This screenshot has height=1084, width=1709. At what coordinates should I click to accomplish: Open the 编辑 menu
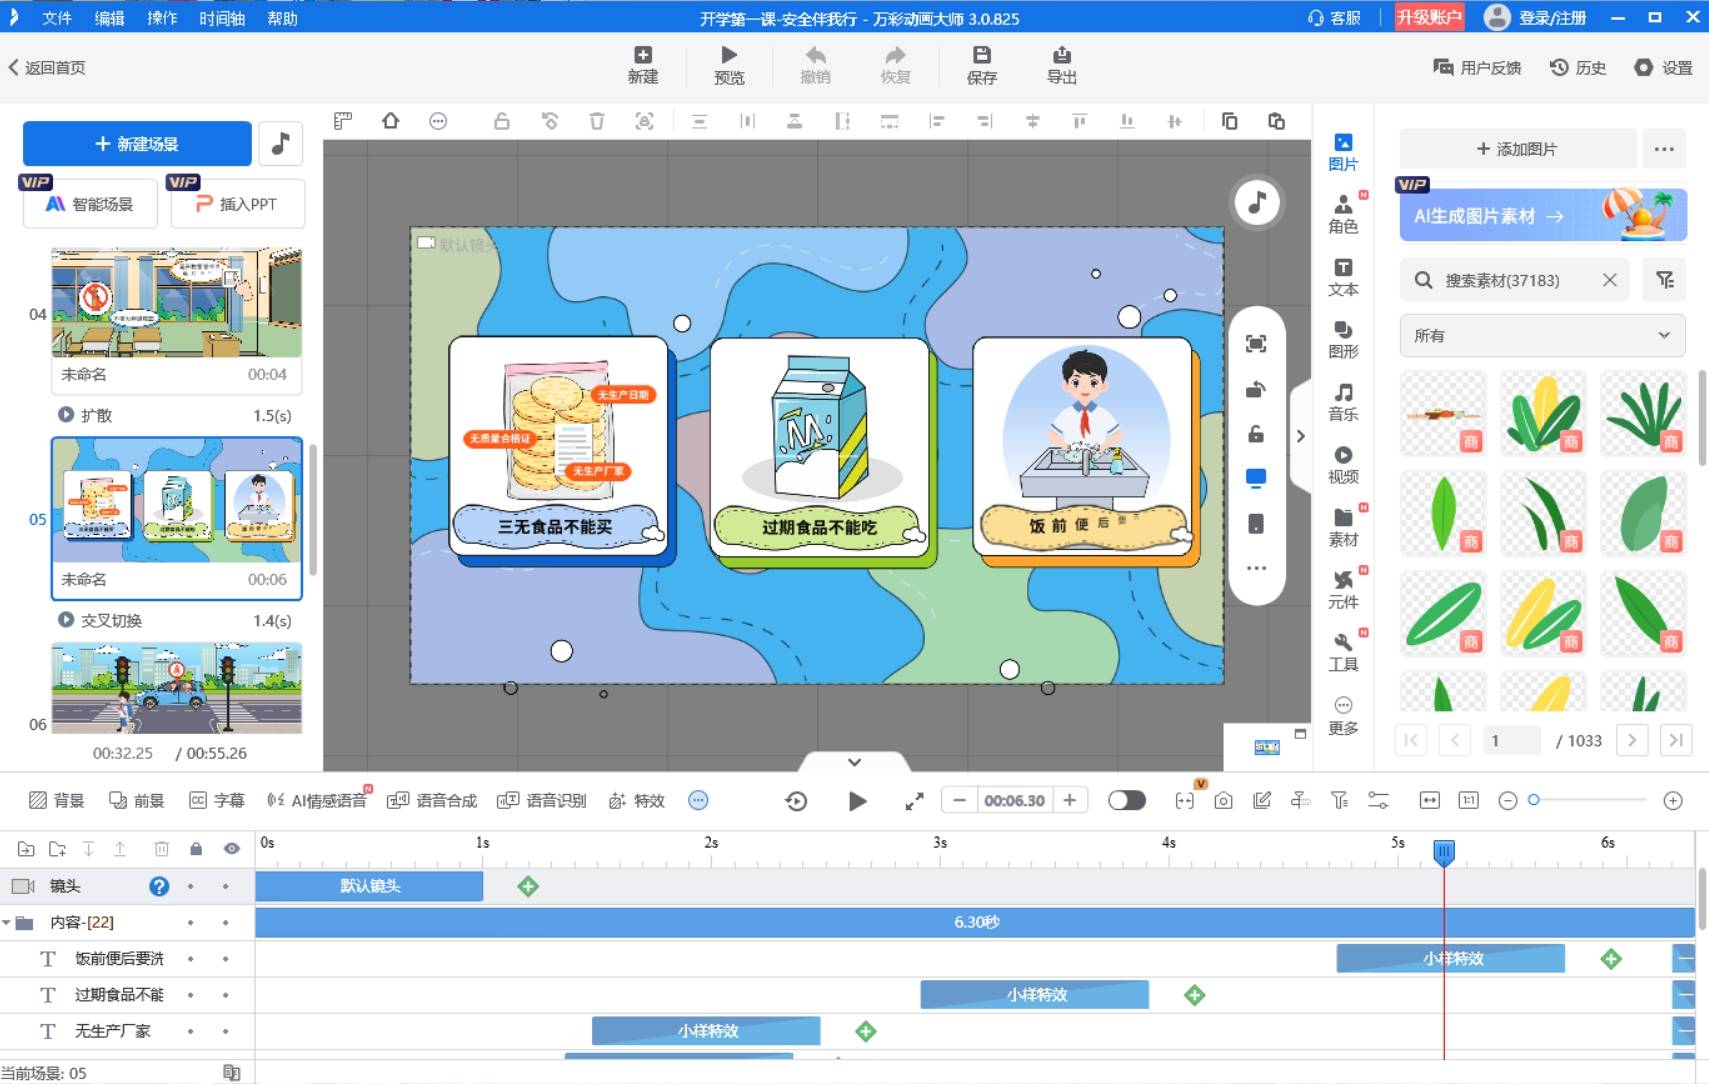click(109, 18)
